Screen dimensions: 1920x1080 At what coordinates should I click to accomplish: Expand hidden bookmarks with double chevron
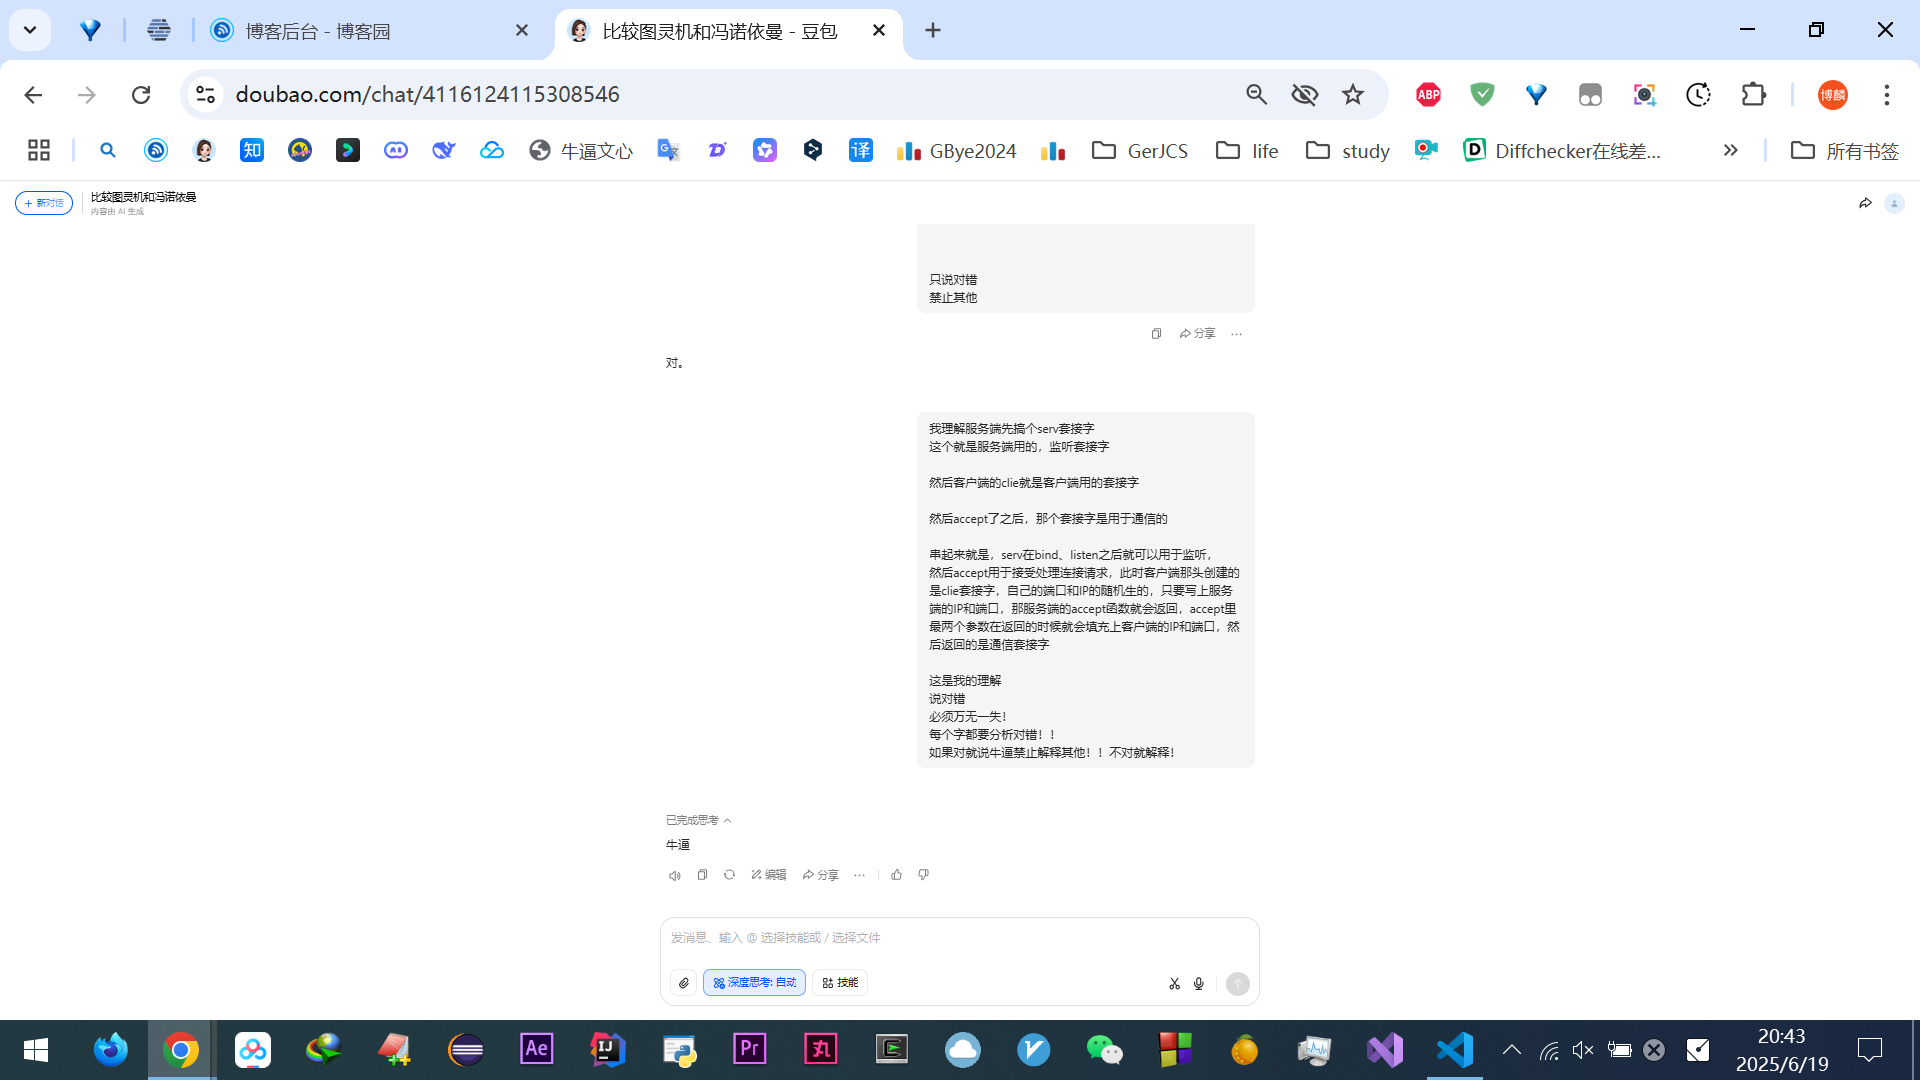(x=1730, y=150)
